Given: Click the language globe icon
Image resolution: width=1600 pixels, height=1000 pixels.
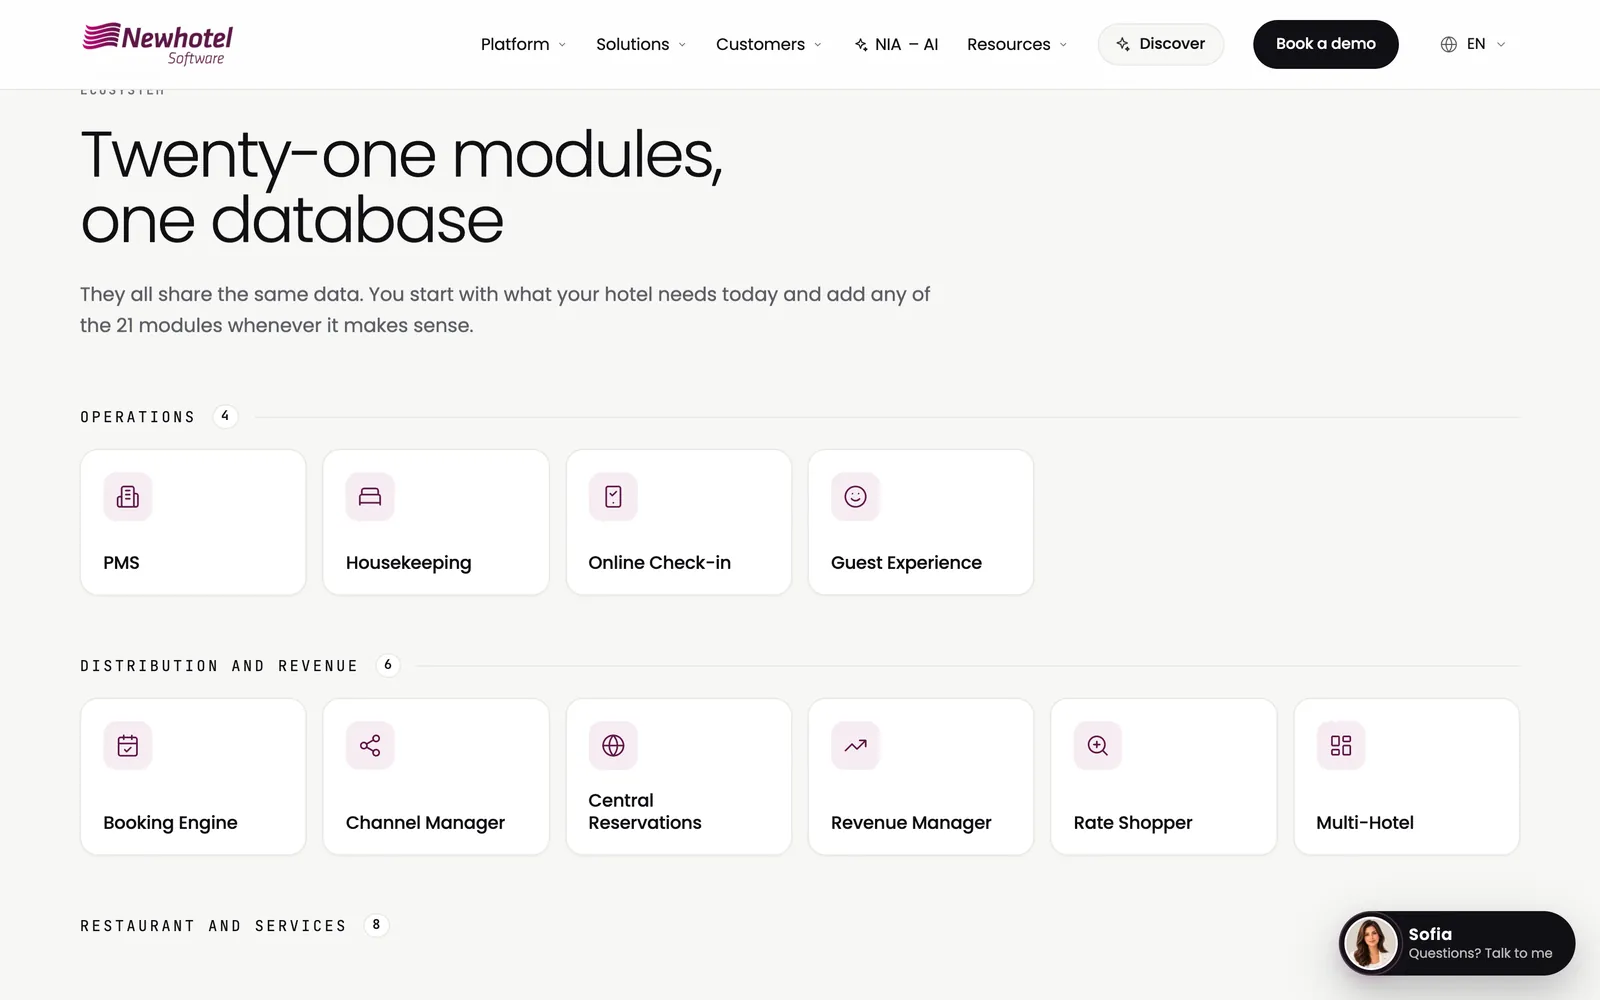Looking at the screenshot, I should coord(1448,44).
